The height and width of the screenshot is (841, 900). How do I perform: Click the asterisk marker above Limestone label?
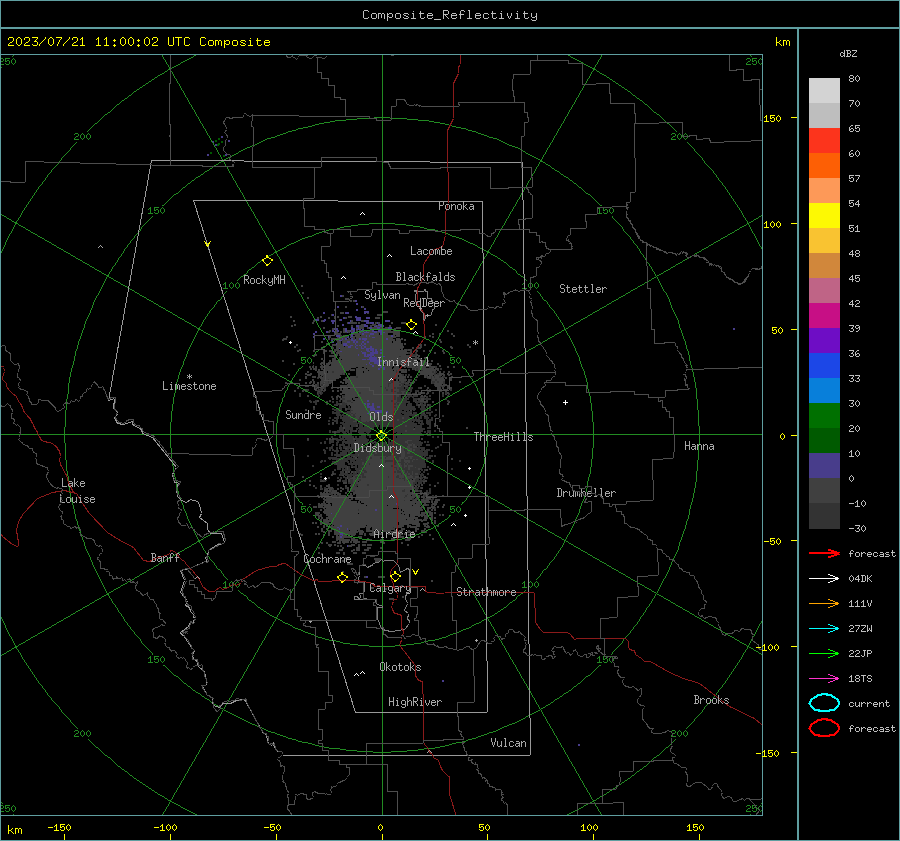coord(189,377)
